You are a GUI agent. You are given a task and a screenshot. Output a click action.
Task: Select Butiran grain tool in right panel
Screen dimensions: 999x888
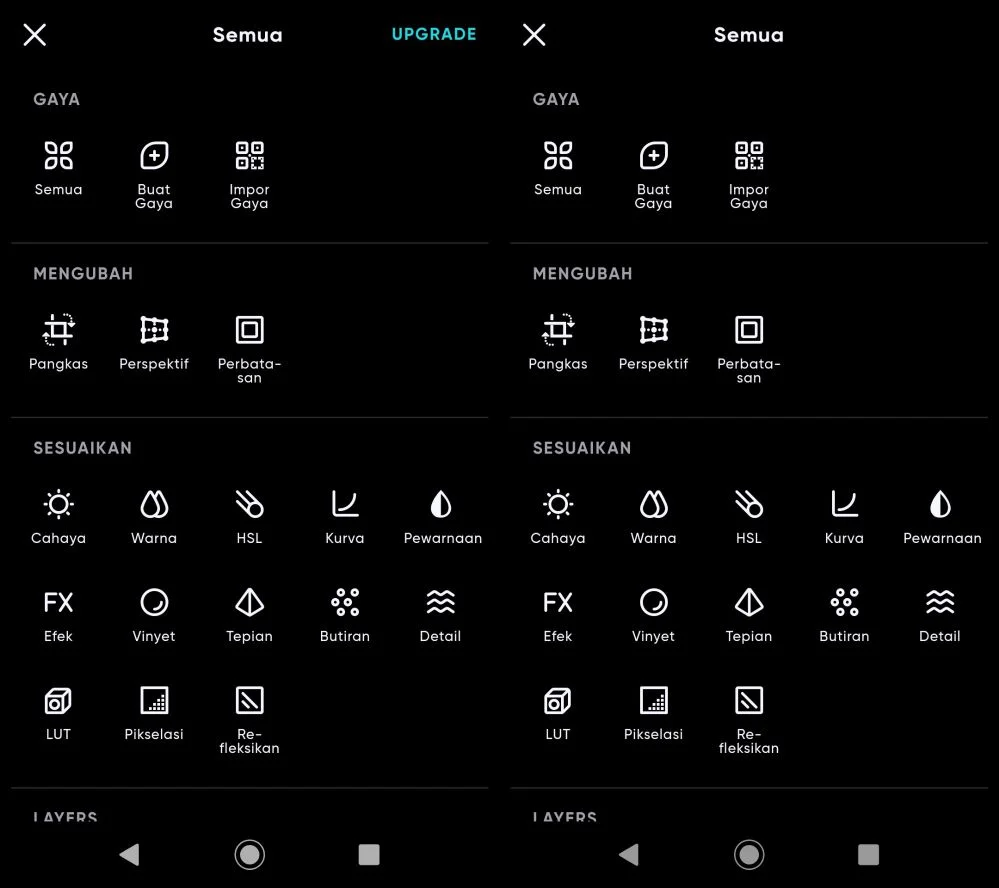(x=844, y=616)
